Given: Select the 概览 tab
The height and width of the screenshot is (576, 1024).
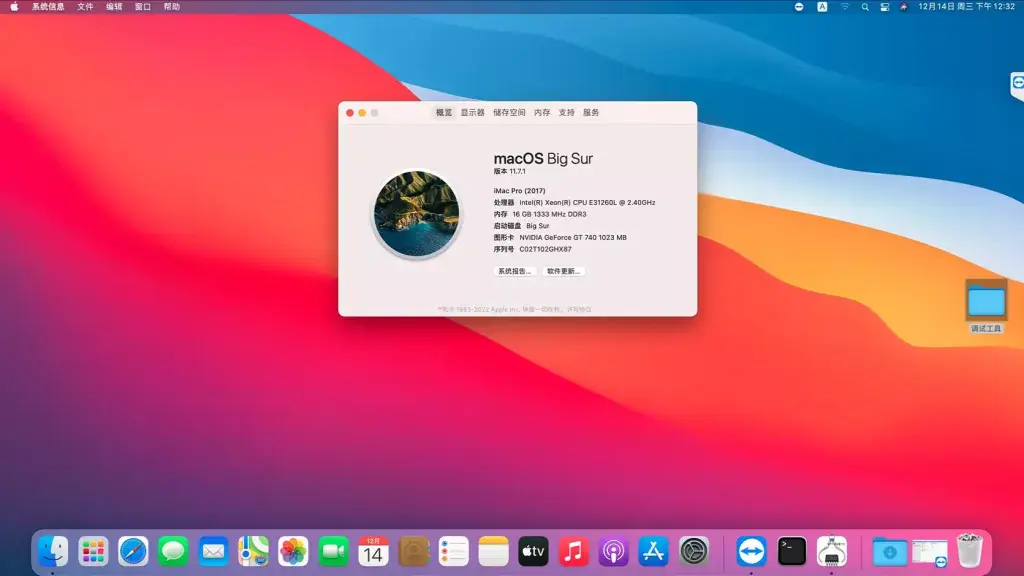Looking at the screenshot, I should click(444, 112).
